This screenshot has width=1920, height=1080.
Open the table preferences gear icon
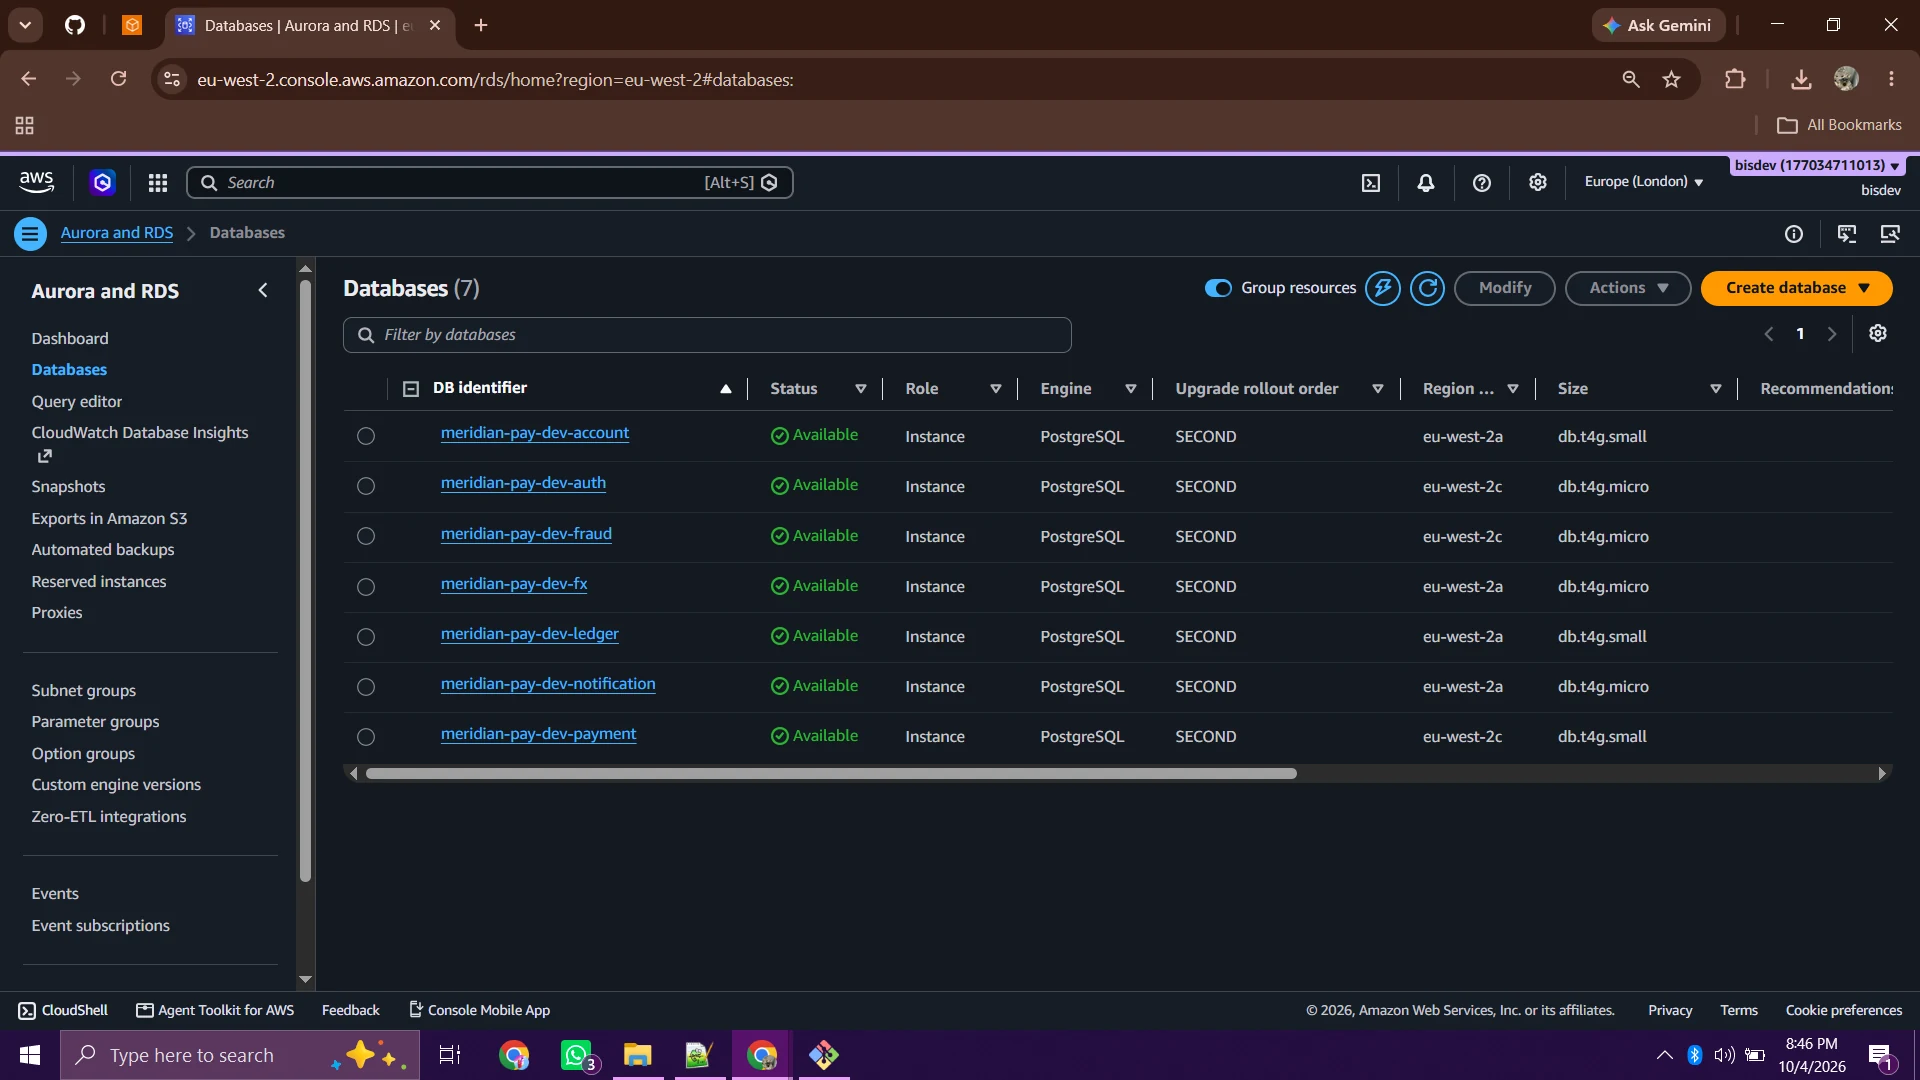coord(1878,334)
